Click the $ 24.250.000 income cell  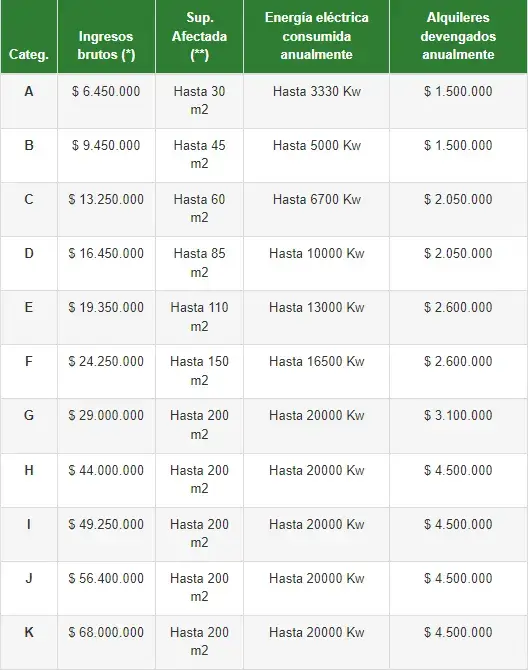pos(106,361)
